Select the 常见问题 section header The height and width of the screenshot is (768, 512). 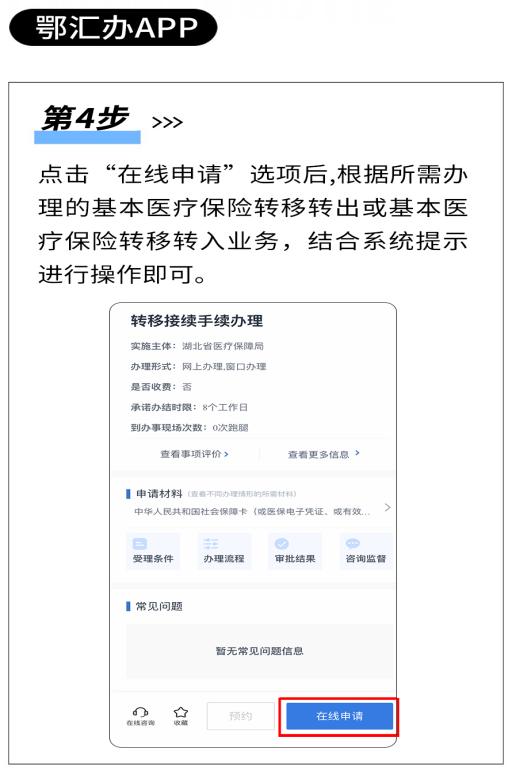159,606
